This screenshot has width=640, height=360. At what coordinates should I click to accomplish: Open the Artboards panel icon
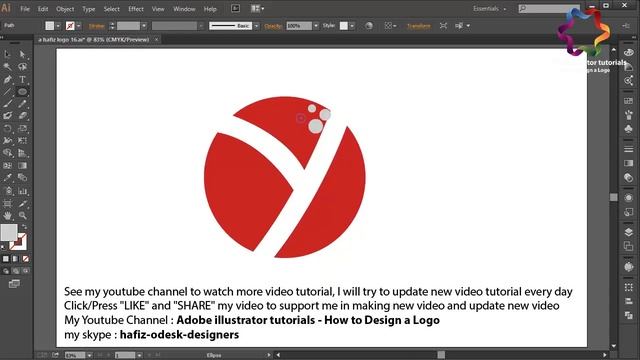coord(629,246)
